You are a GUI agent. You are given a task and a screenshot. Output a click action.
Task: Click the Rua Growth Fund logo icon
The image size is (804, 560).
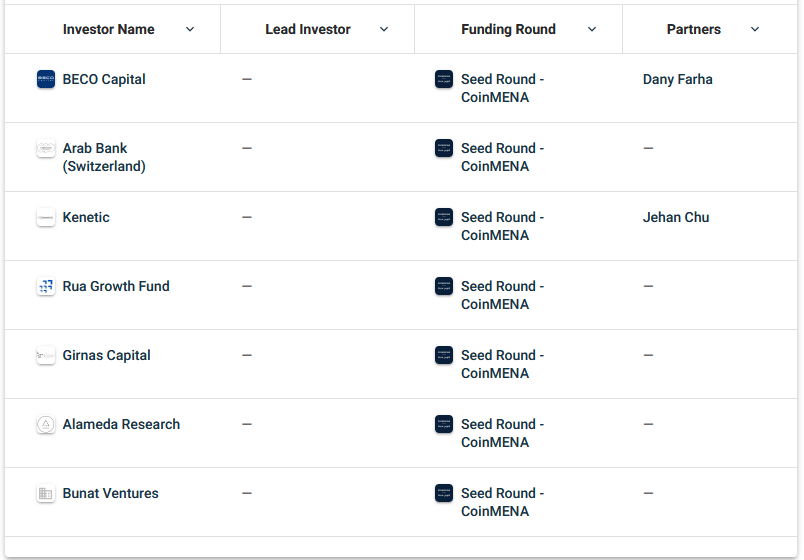(46, 286)
